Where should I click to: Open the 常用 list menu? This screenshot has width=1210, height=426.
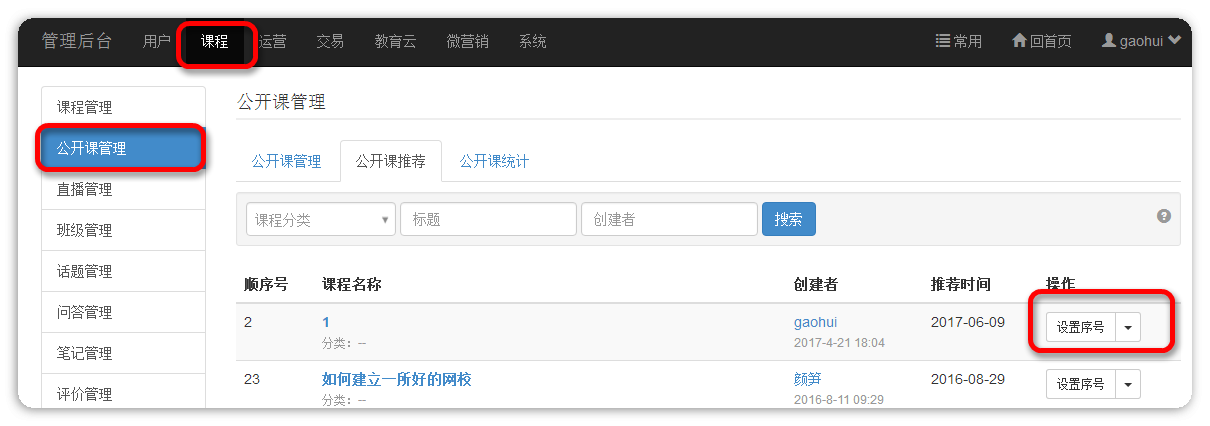[958, 42]
